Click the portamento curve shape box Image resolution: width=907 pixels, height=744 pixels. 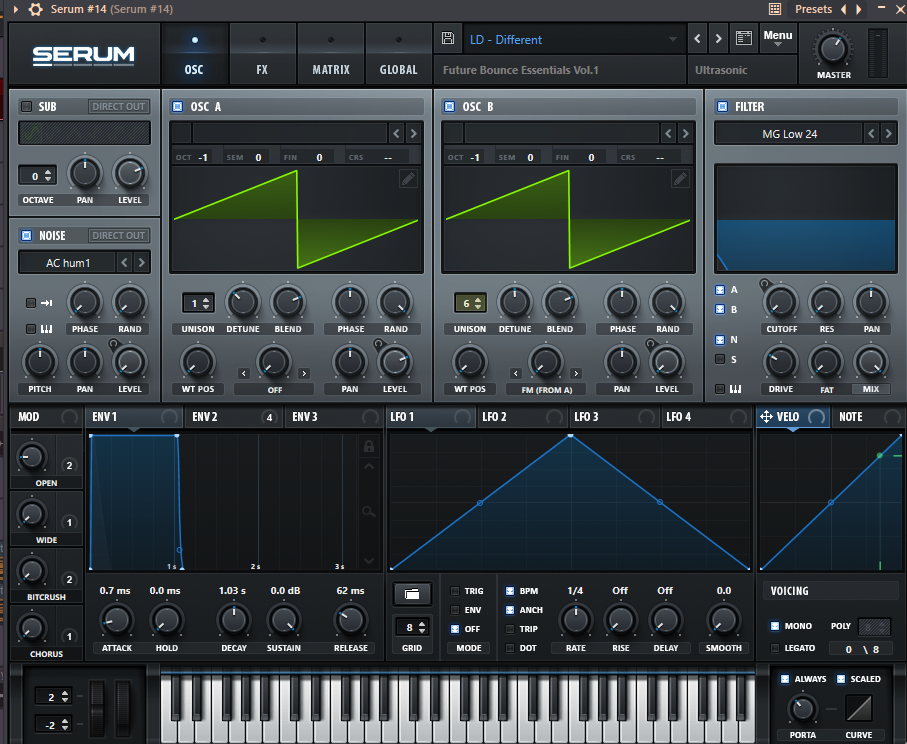pos(859,708)
